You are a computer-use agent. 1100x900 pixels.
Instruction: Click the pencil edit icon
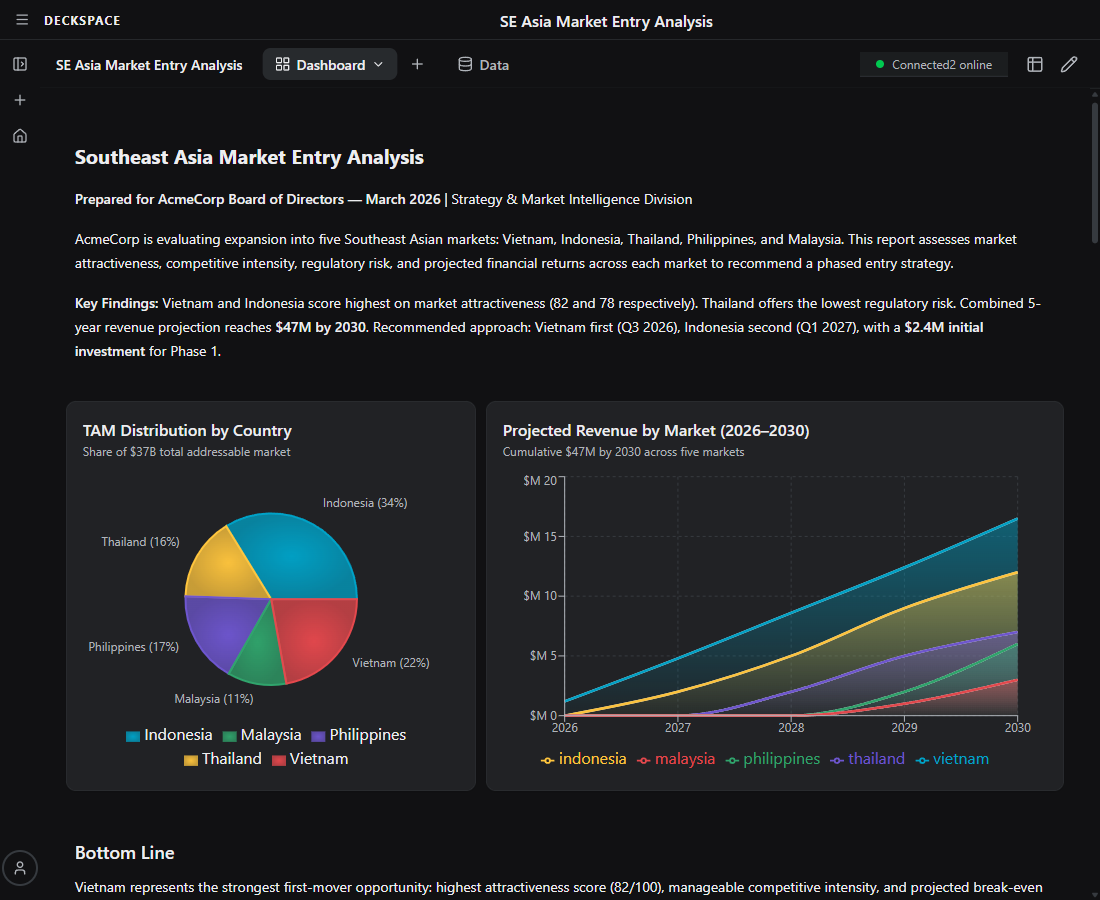1069,64
